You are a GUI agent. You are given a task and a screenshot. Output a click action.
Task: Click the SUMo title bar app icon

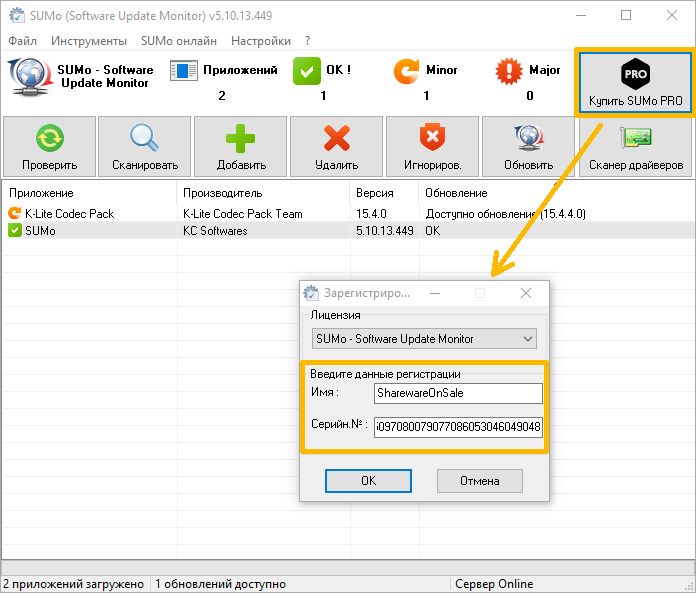pyautogui.click(x=17, y=16)
